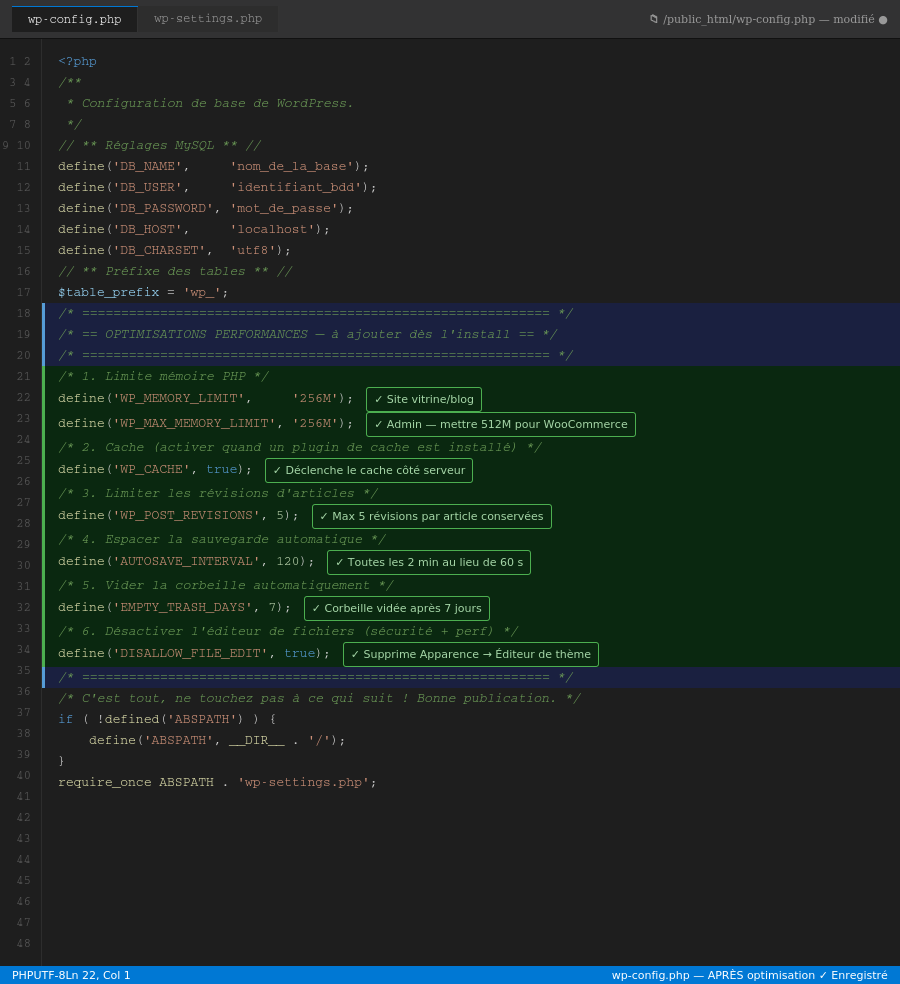The image size is (900, 984).
Task: Click the $table_prefix variable
Action: 109,292
